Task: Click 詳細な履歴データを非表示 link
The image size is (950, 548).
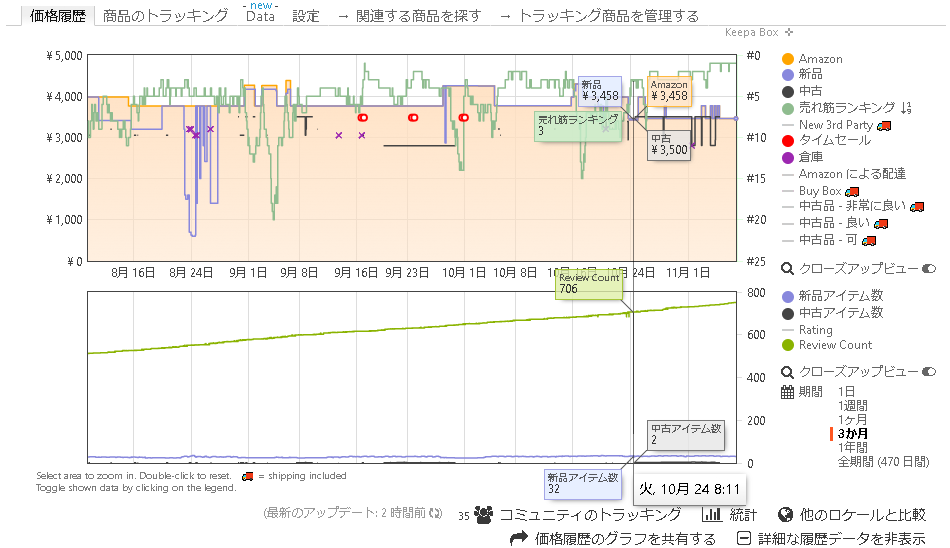Action: [x=842, y=538]
